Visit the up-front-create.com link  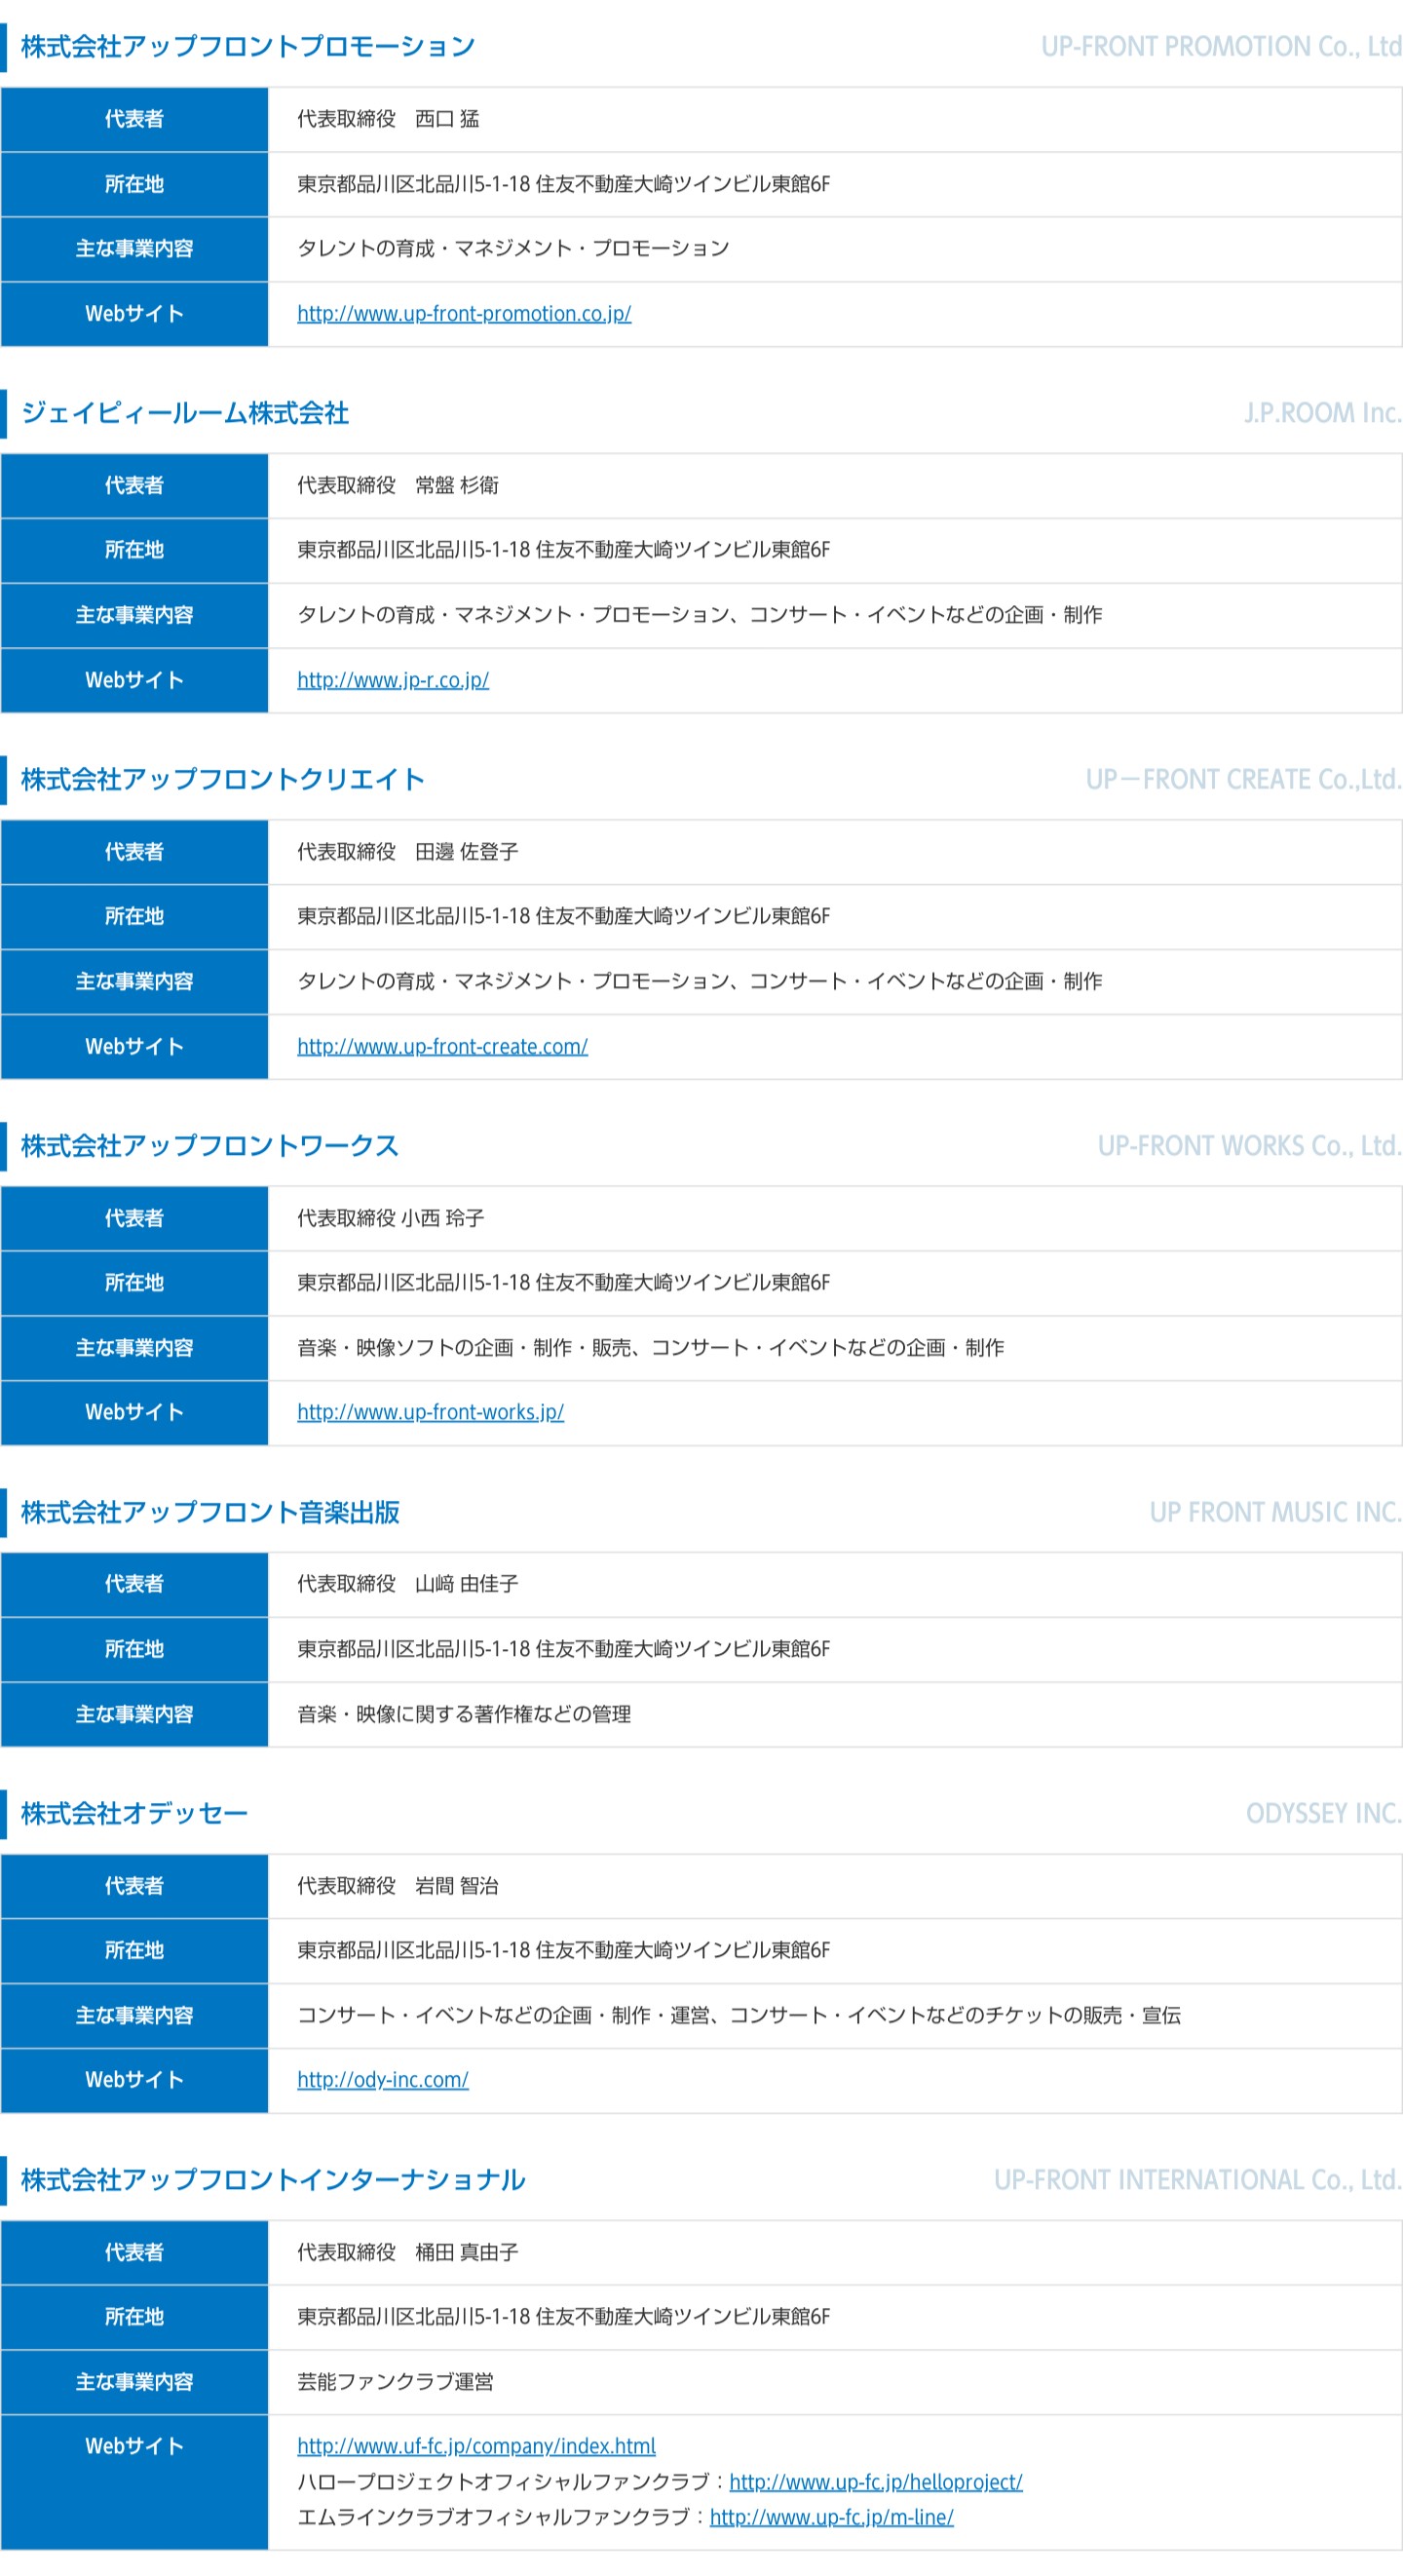pos(442,1046)
